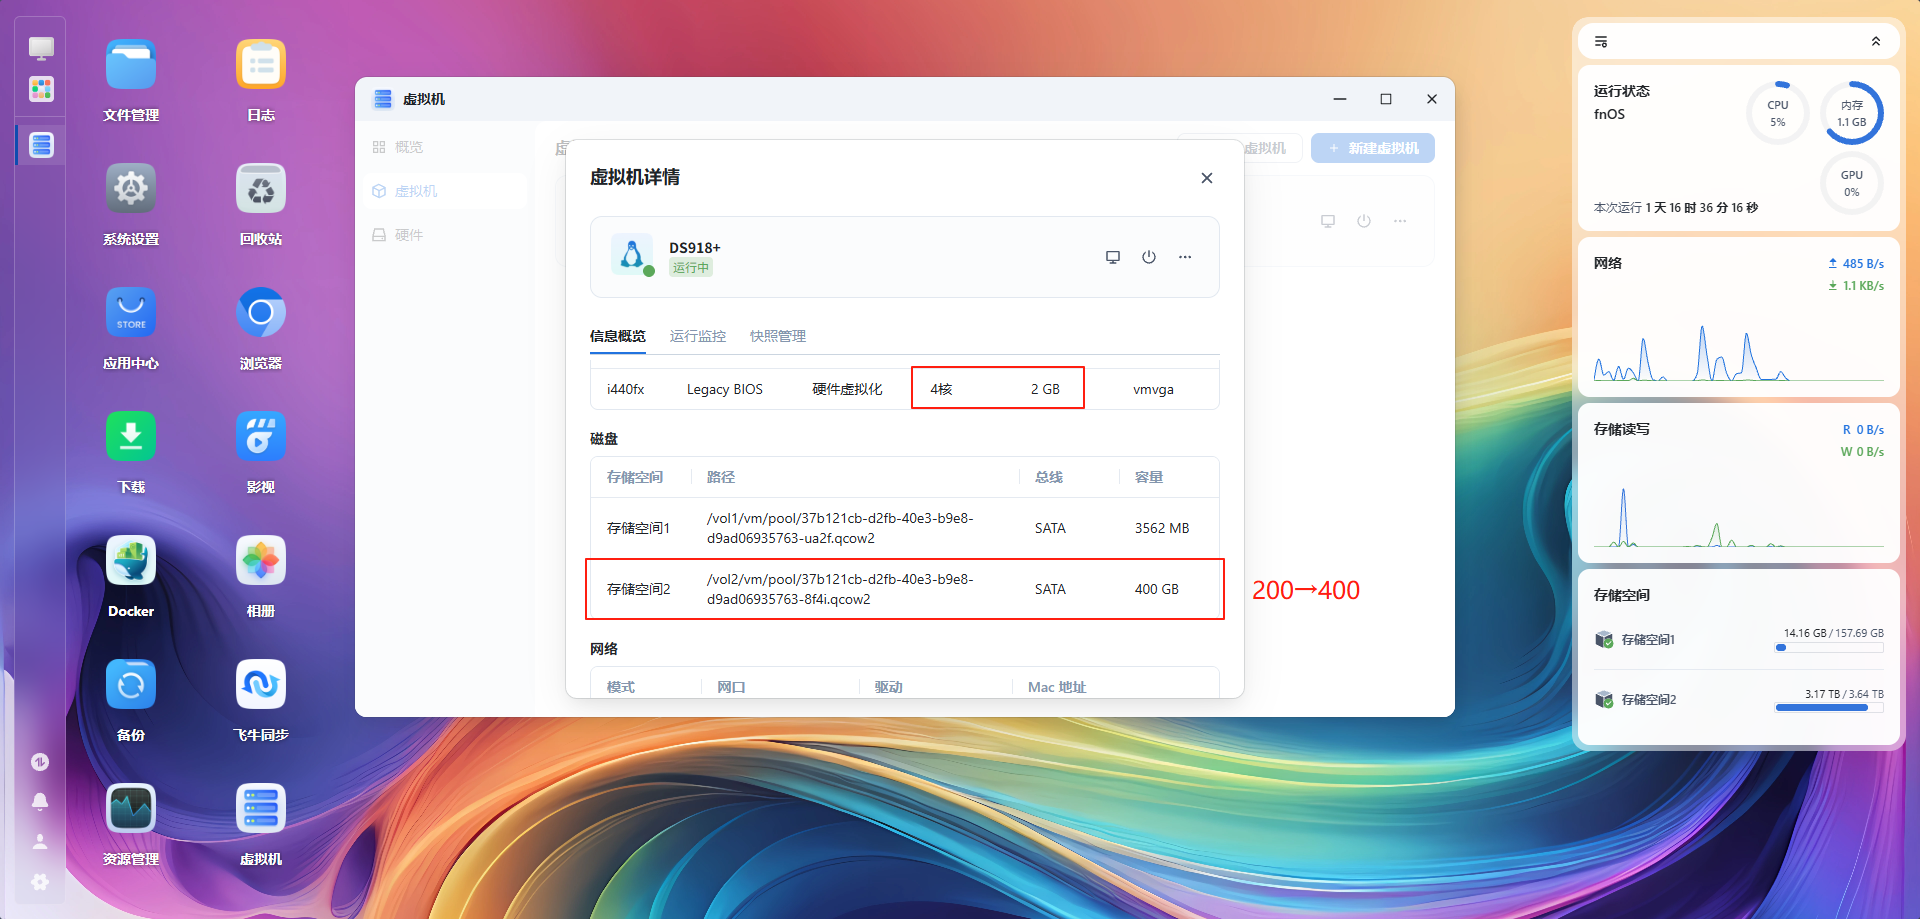Screen dimensions: 1920x919
Task: Launch the 应用中心 store icon
Action: [131, 313]
